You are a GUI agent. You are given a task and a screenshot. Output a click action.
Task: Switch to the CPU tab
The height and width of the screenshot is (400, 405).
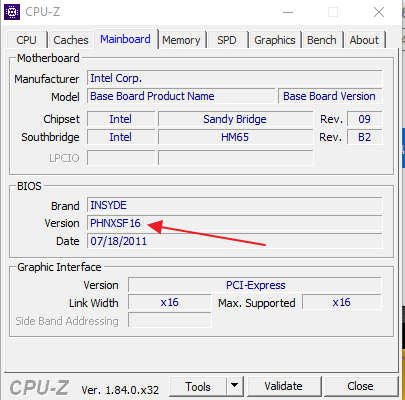26,40
